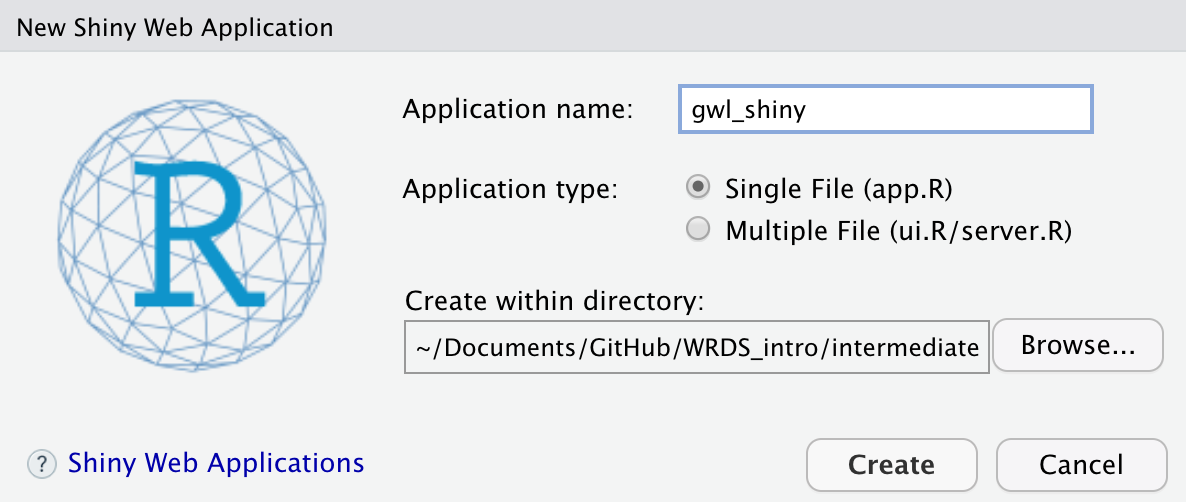Click the "New Shiny Web Application" title bar
The height and width of the screenshot is (502, 1186).
[175, 26]
